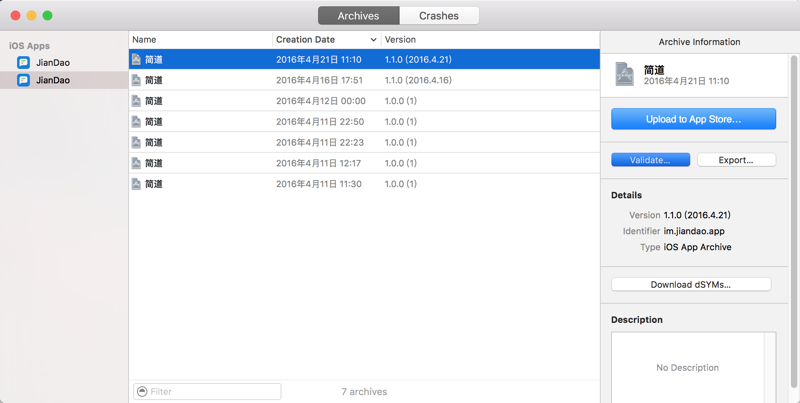Click archive file icon dated 2016年4月12日 00:00

[x=136, y=101]
